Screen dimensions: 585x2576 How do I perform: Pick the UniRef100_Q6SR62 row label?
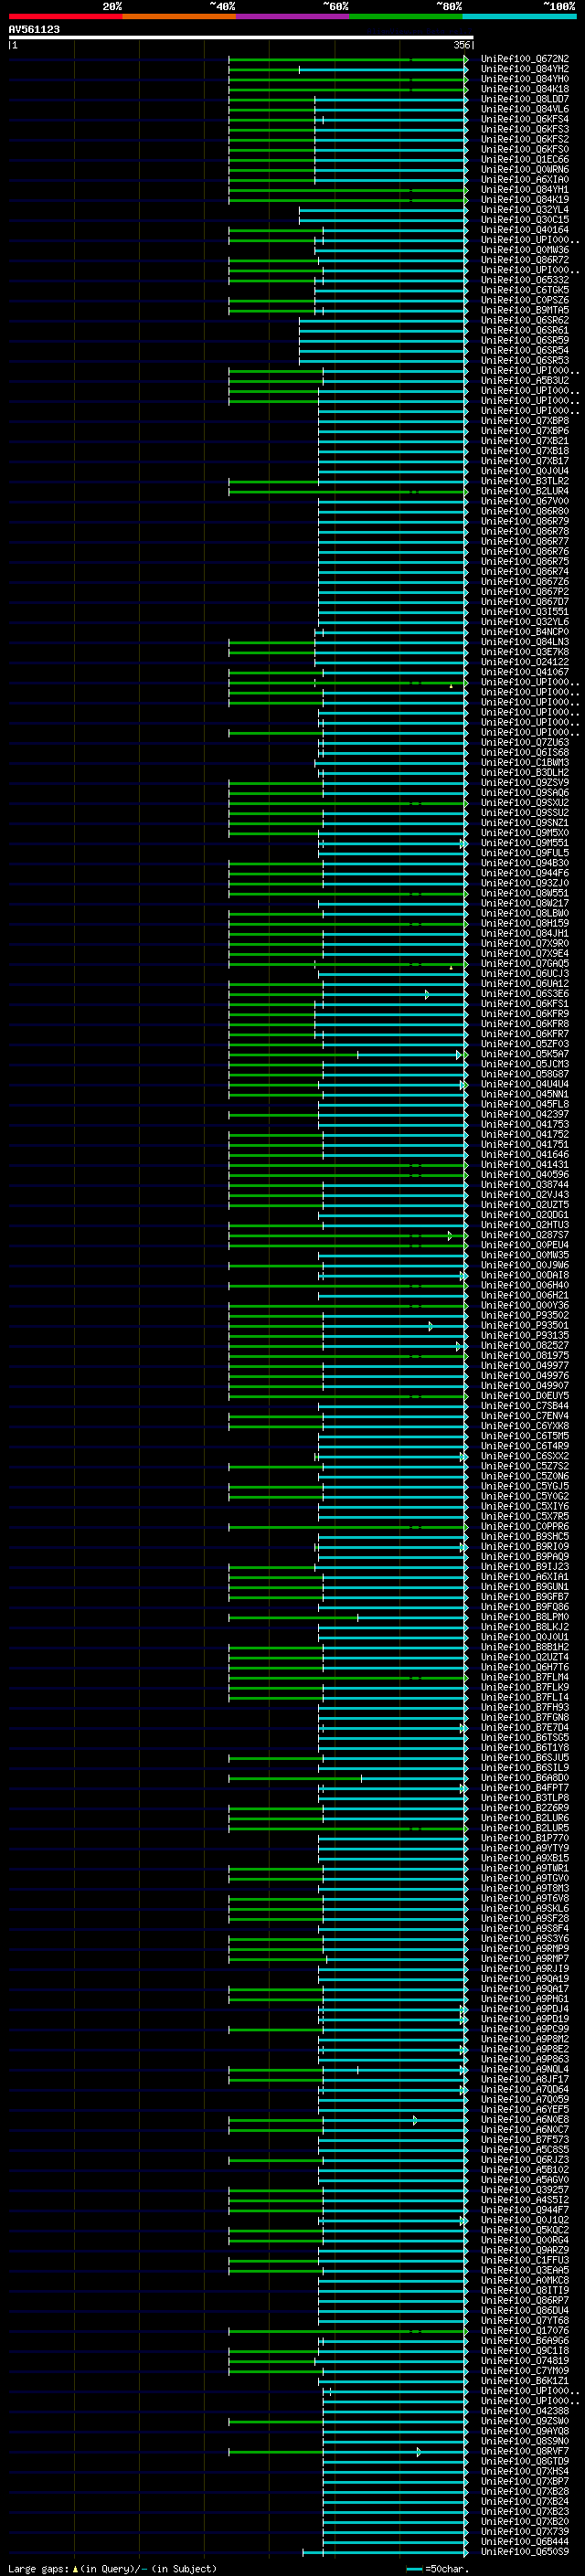tap(525, 320)
